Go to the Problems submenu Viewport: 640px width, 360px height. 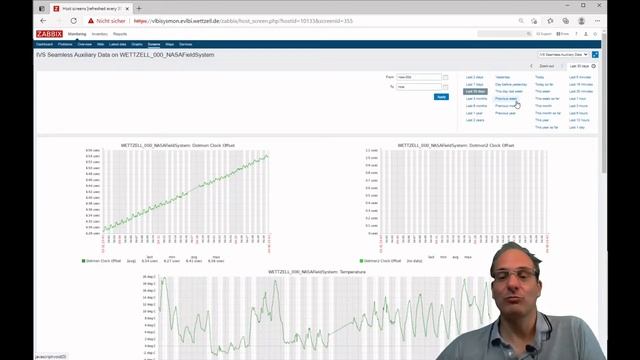tap(65, 44)
